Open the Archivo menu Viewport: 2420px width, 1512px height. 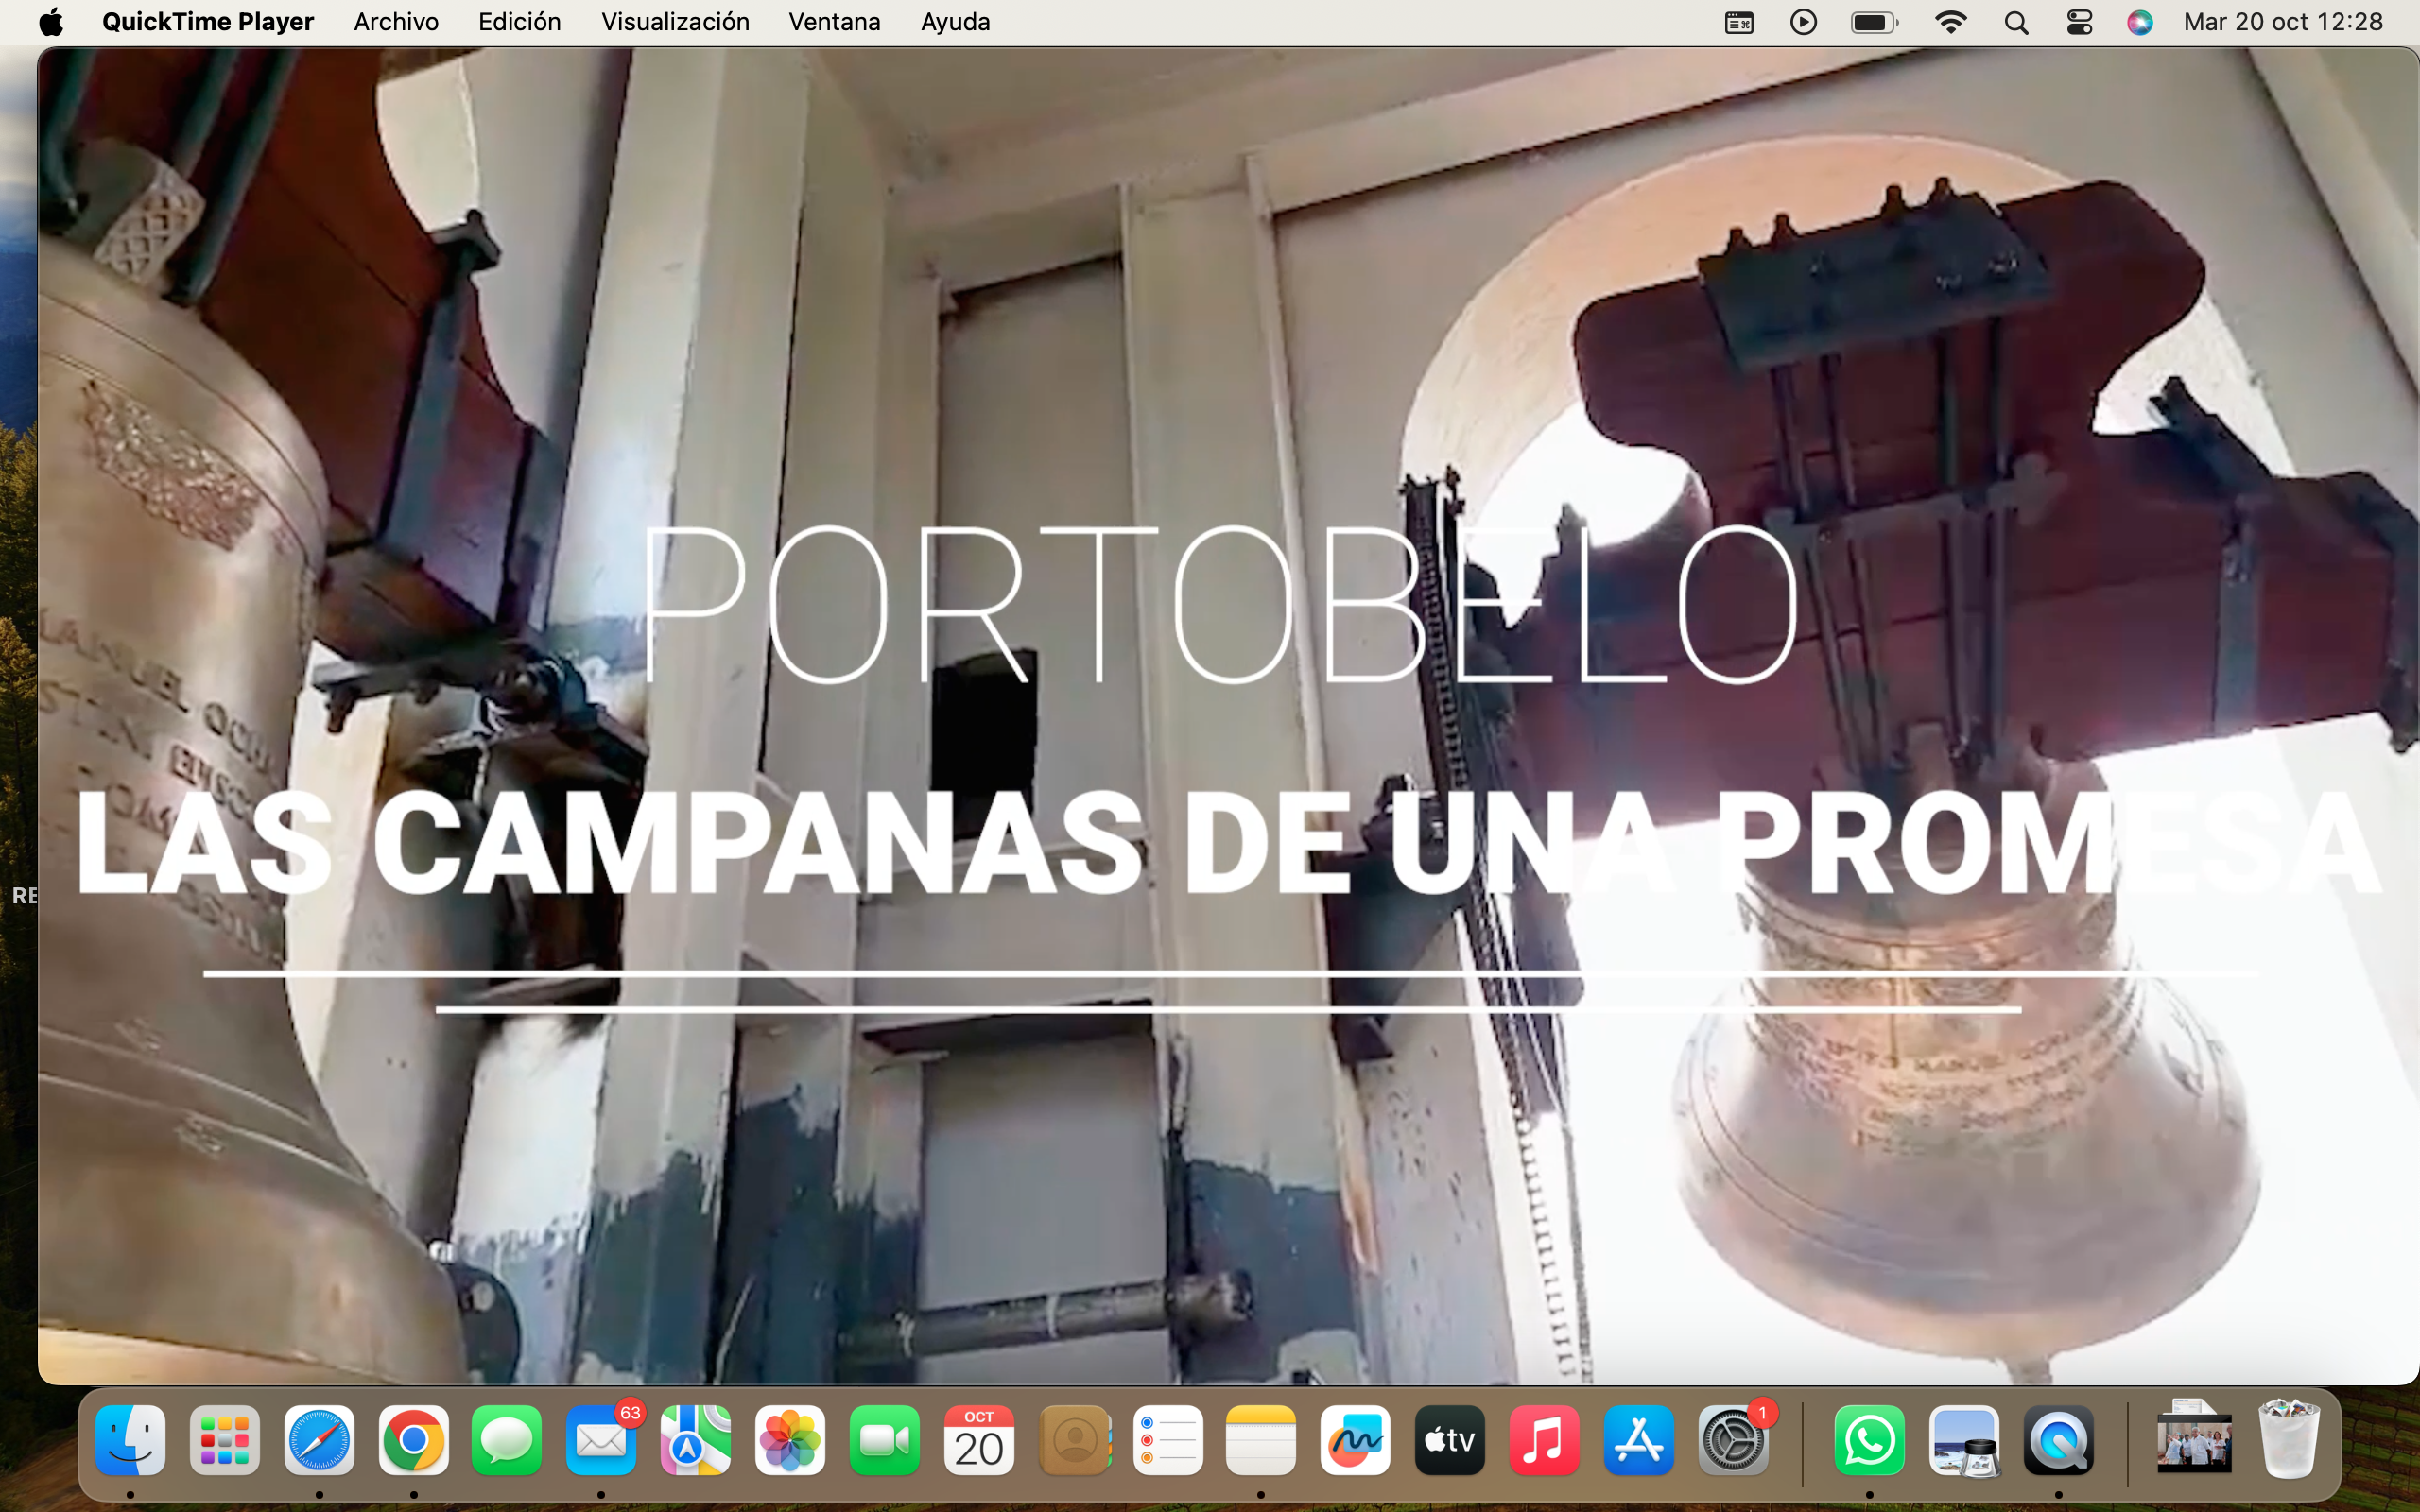point(396,22)
